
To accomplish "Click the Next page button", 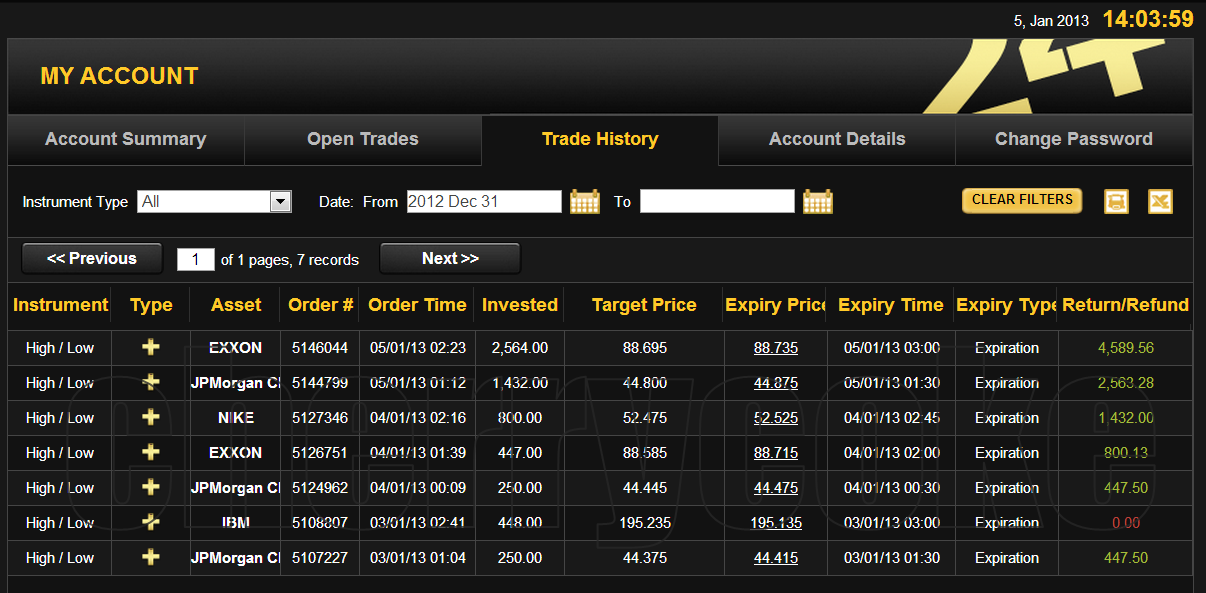I will point(450,258).
